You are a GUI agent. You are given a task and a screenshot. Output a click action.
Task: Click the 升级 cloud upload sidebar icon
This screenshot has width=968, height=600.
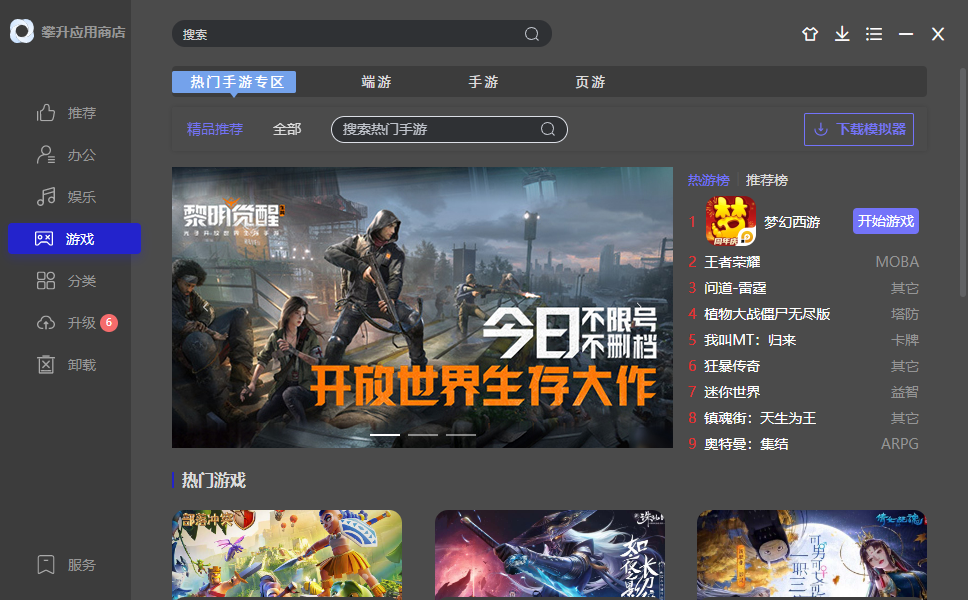pos(46,323)
